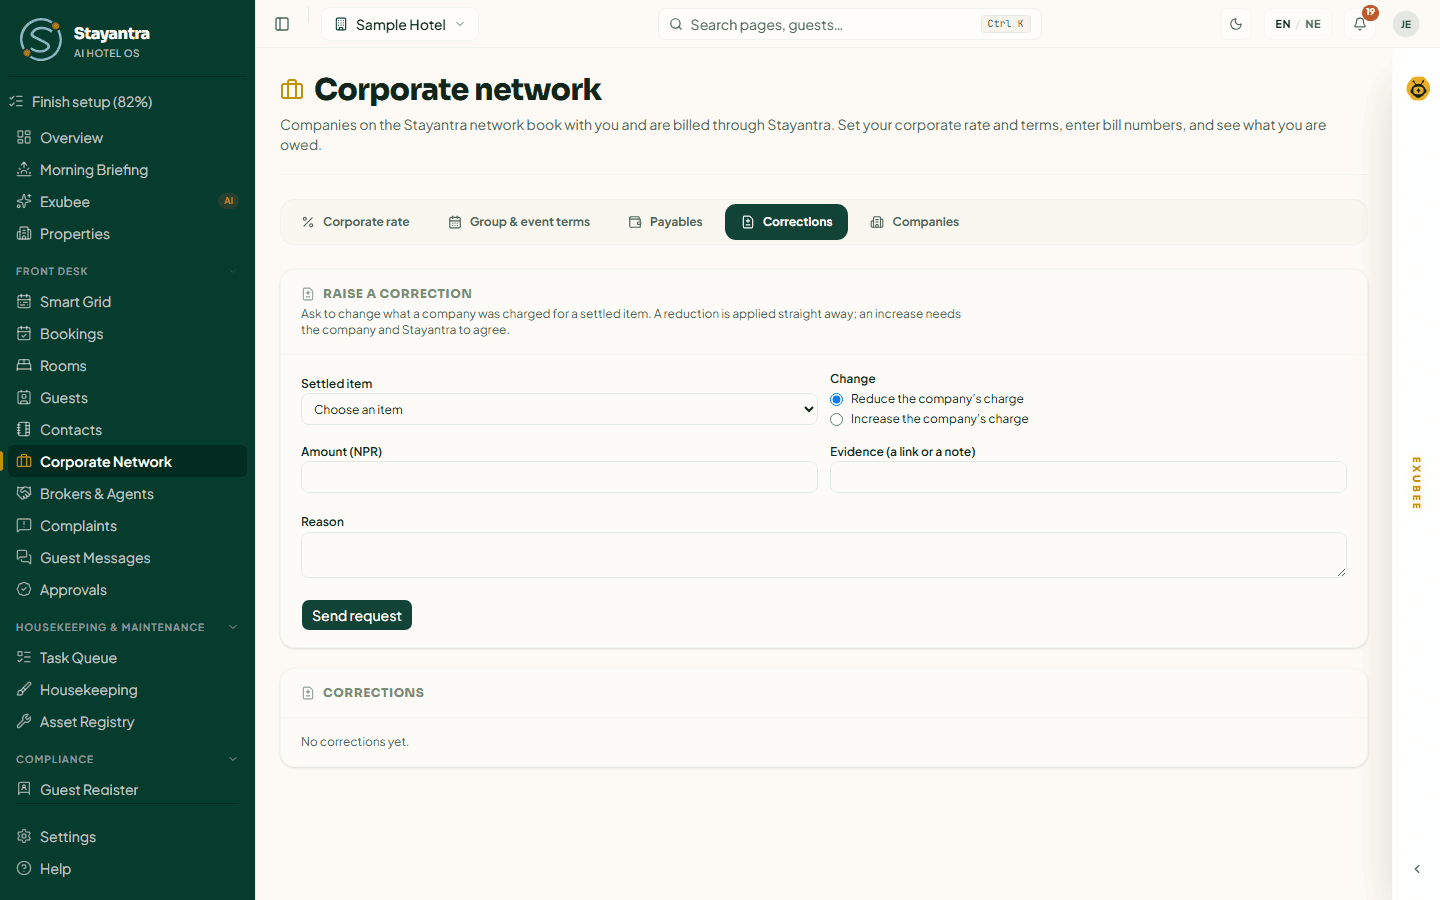Open Exubee AI in sidebar

pyautogui.click(x=127, y=202)
